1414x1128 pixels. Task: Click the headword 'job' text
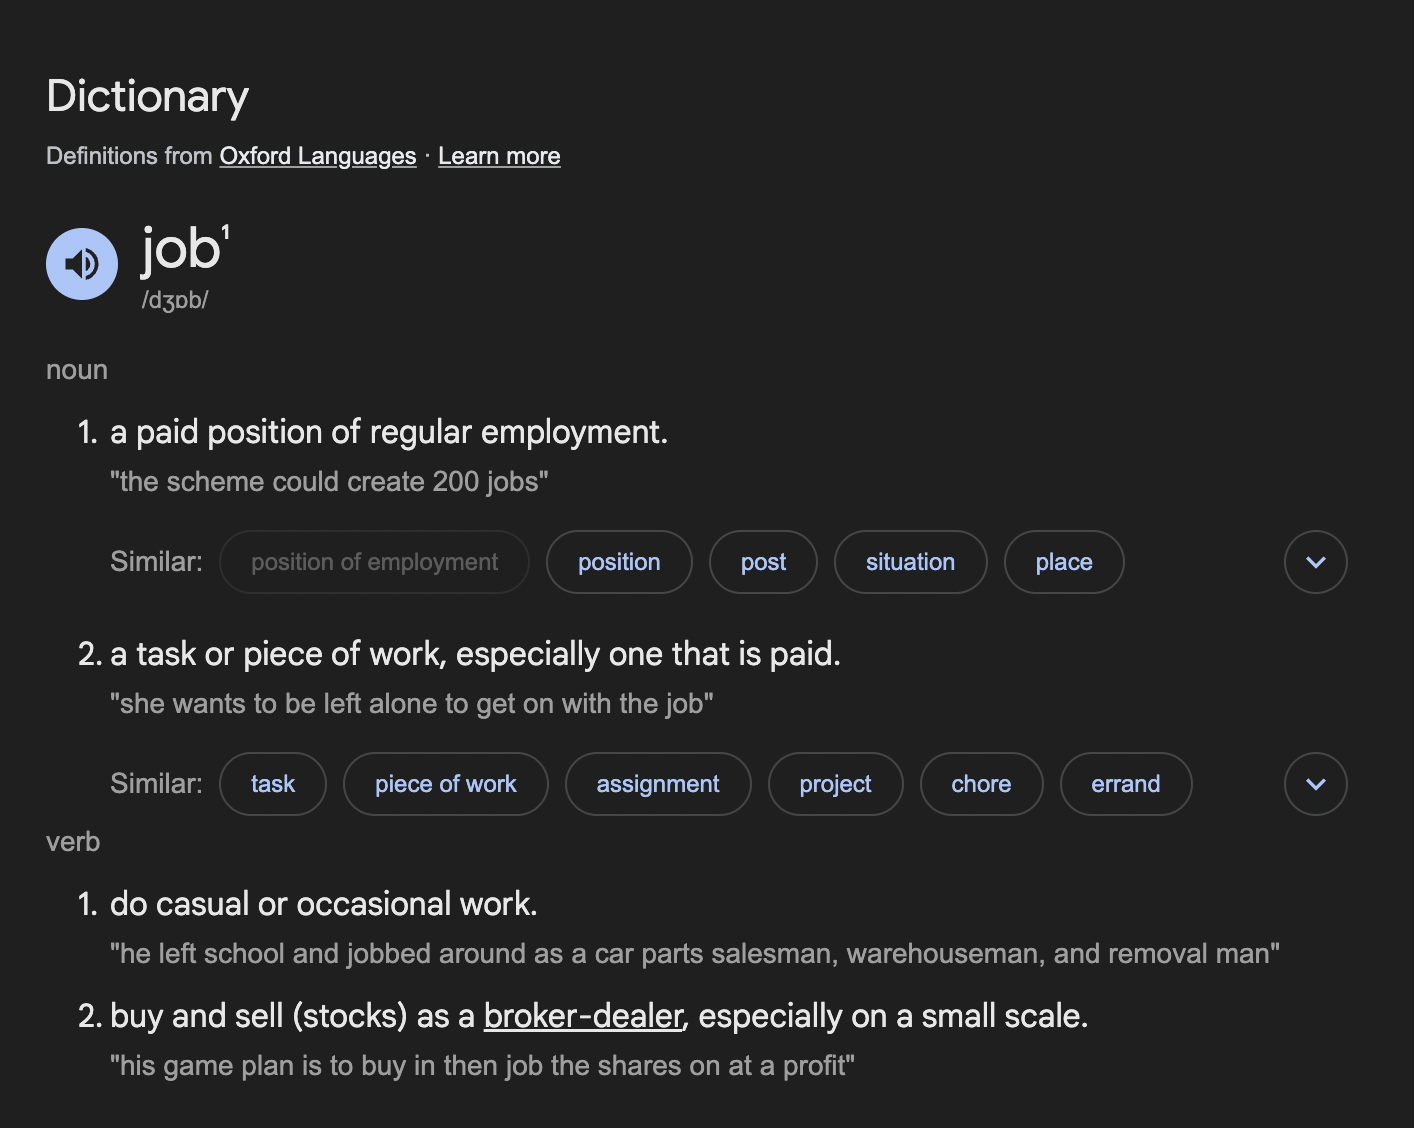(181, 250)
